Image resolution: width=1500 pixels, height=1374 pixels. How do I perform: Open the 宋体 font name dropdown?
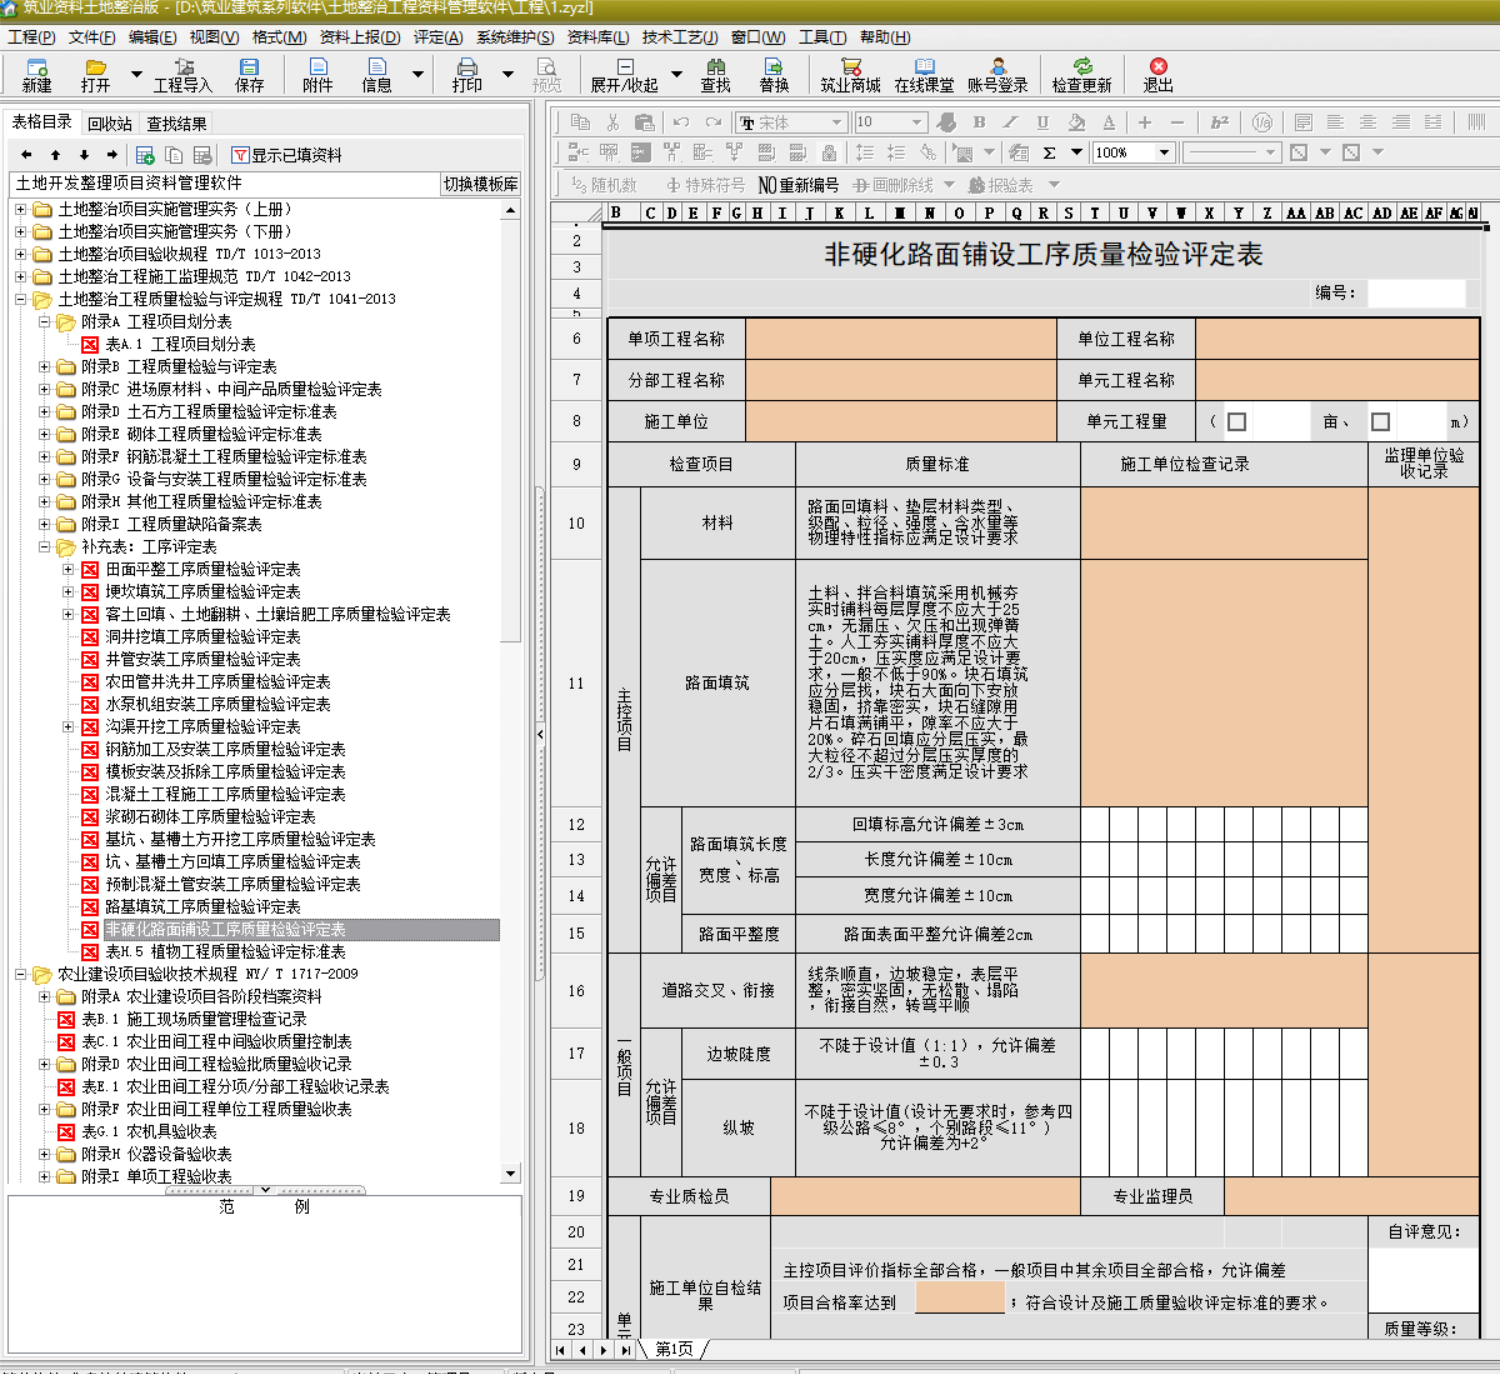(x=837, y=122)
